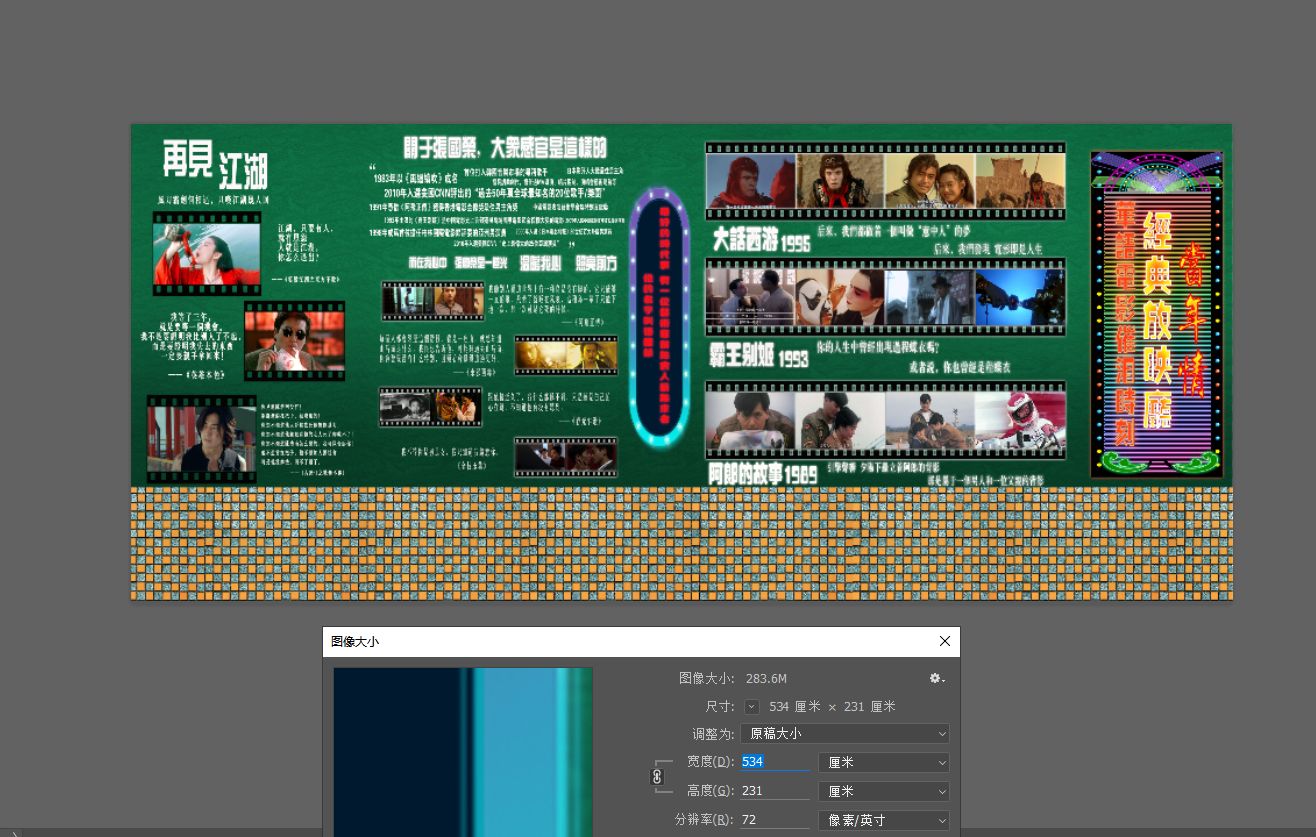Click the 宽度 width field showing 534

(x=775, y=762)
